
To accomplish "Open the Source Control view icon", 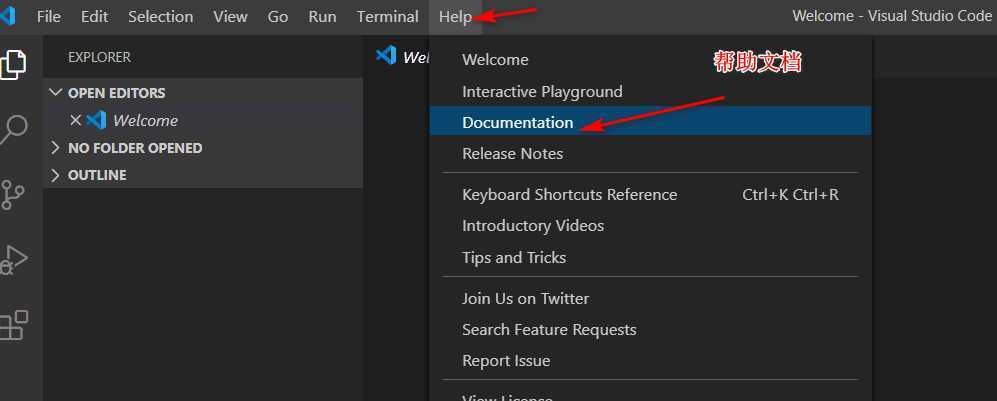I will pos(13,195).
